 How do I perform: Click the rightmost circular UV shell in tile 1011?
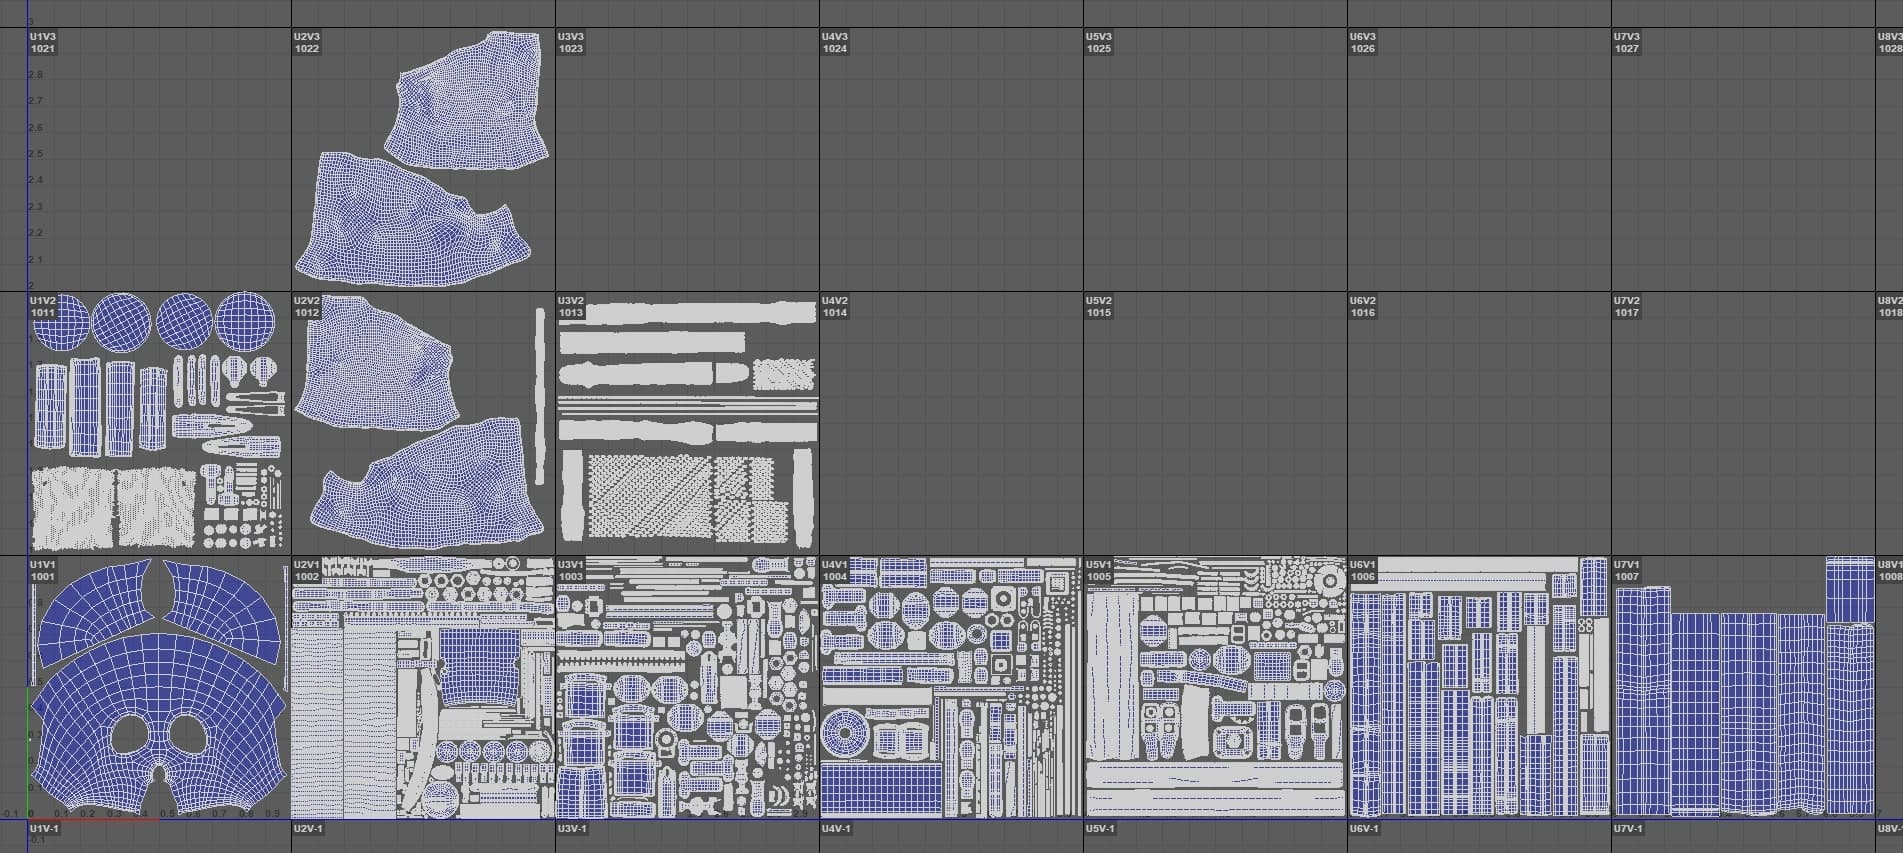pyautogui.click(x=245, y=320)
